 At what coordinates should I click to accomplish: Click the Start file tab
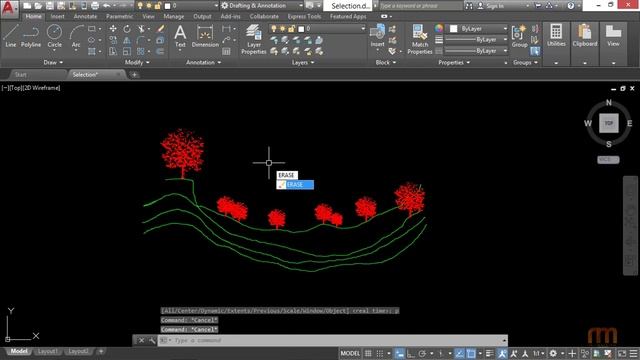20,75
